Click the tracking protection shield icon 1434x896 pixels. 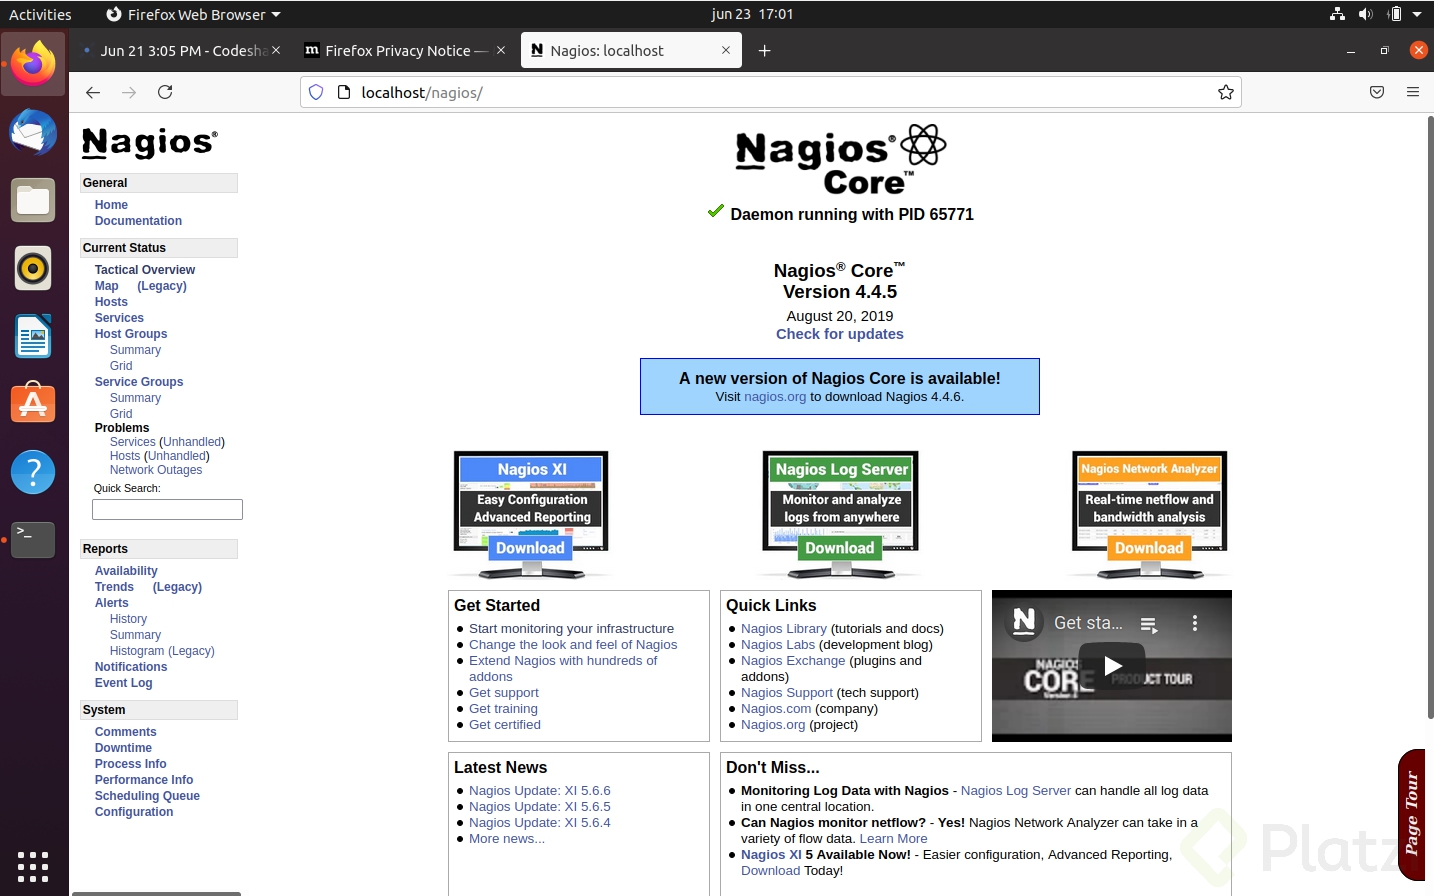tap(316, 92)
